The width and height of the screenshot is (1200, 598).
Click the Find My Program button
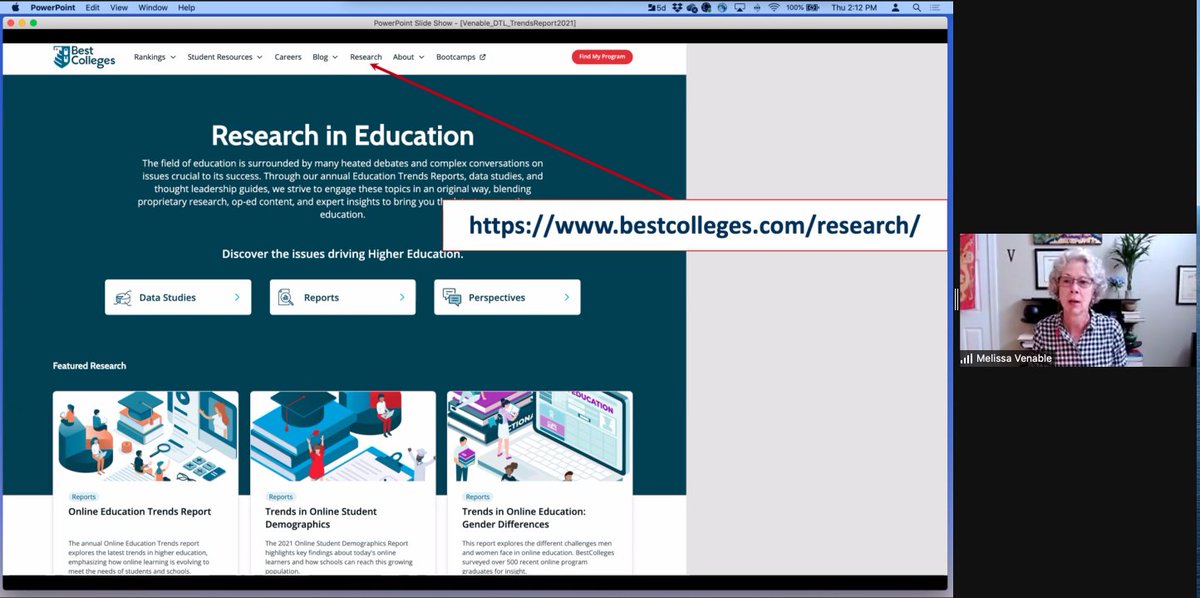click(602, 57)
